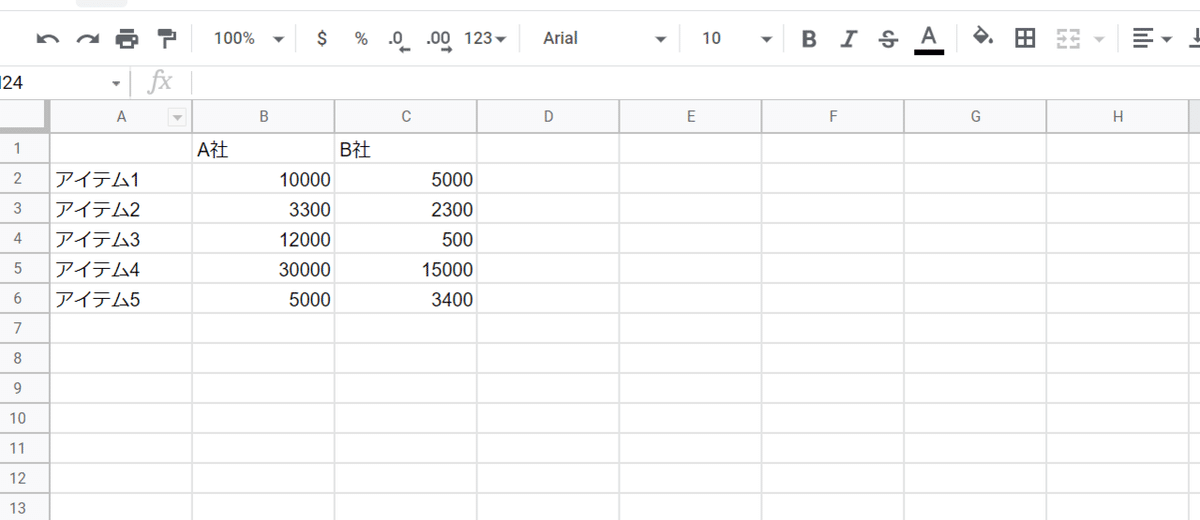Screen dimensions: 1200x520
Task: Select row 10 header
Action: (x=24, y=418)
